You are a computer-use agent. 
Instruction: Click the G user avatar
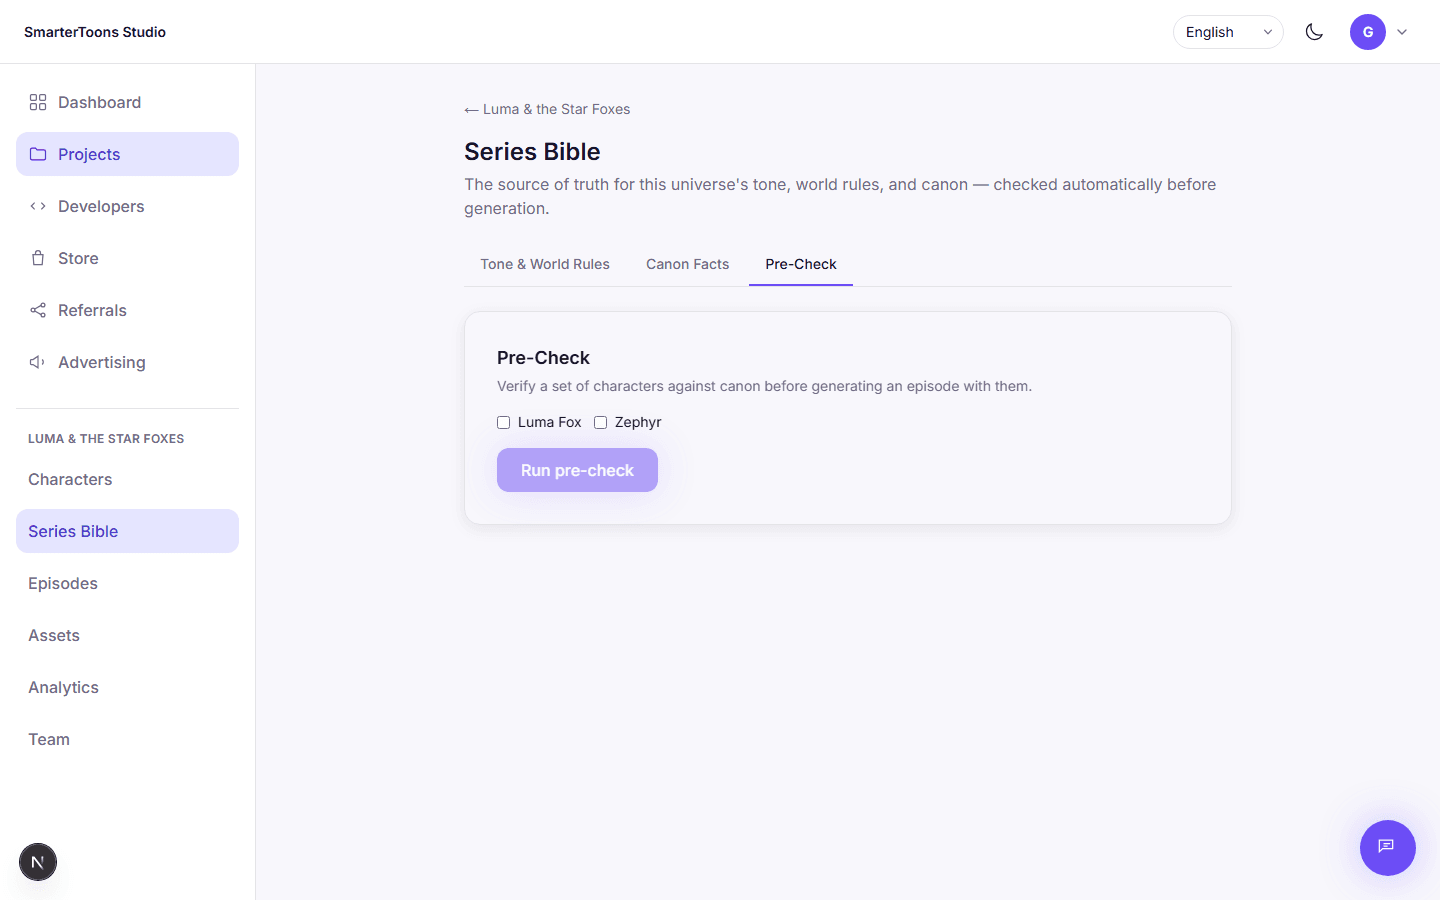click(1367, 32)
